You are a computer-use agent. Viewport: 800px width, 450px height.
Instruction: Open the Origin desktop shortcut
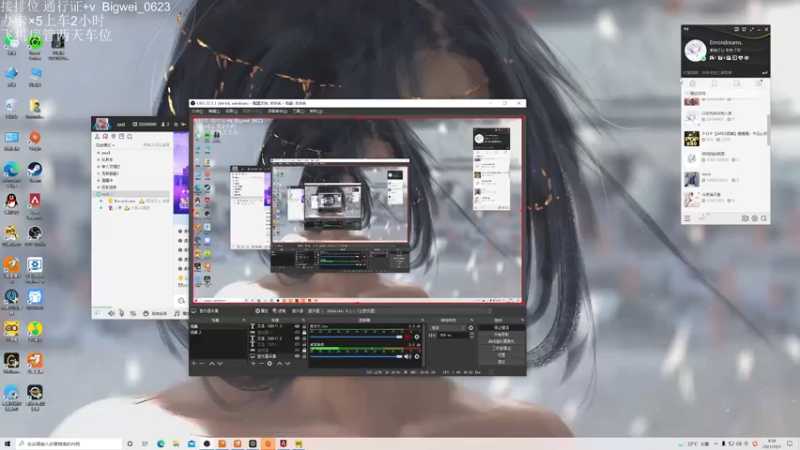(x=35, y=140)
